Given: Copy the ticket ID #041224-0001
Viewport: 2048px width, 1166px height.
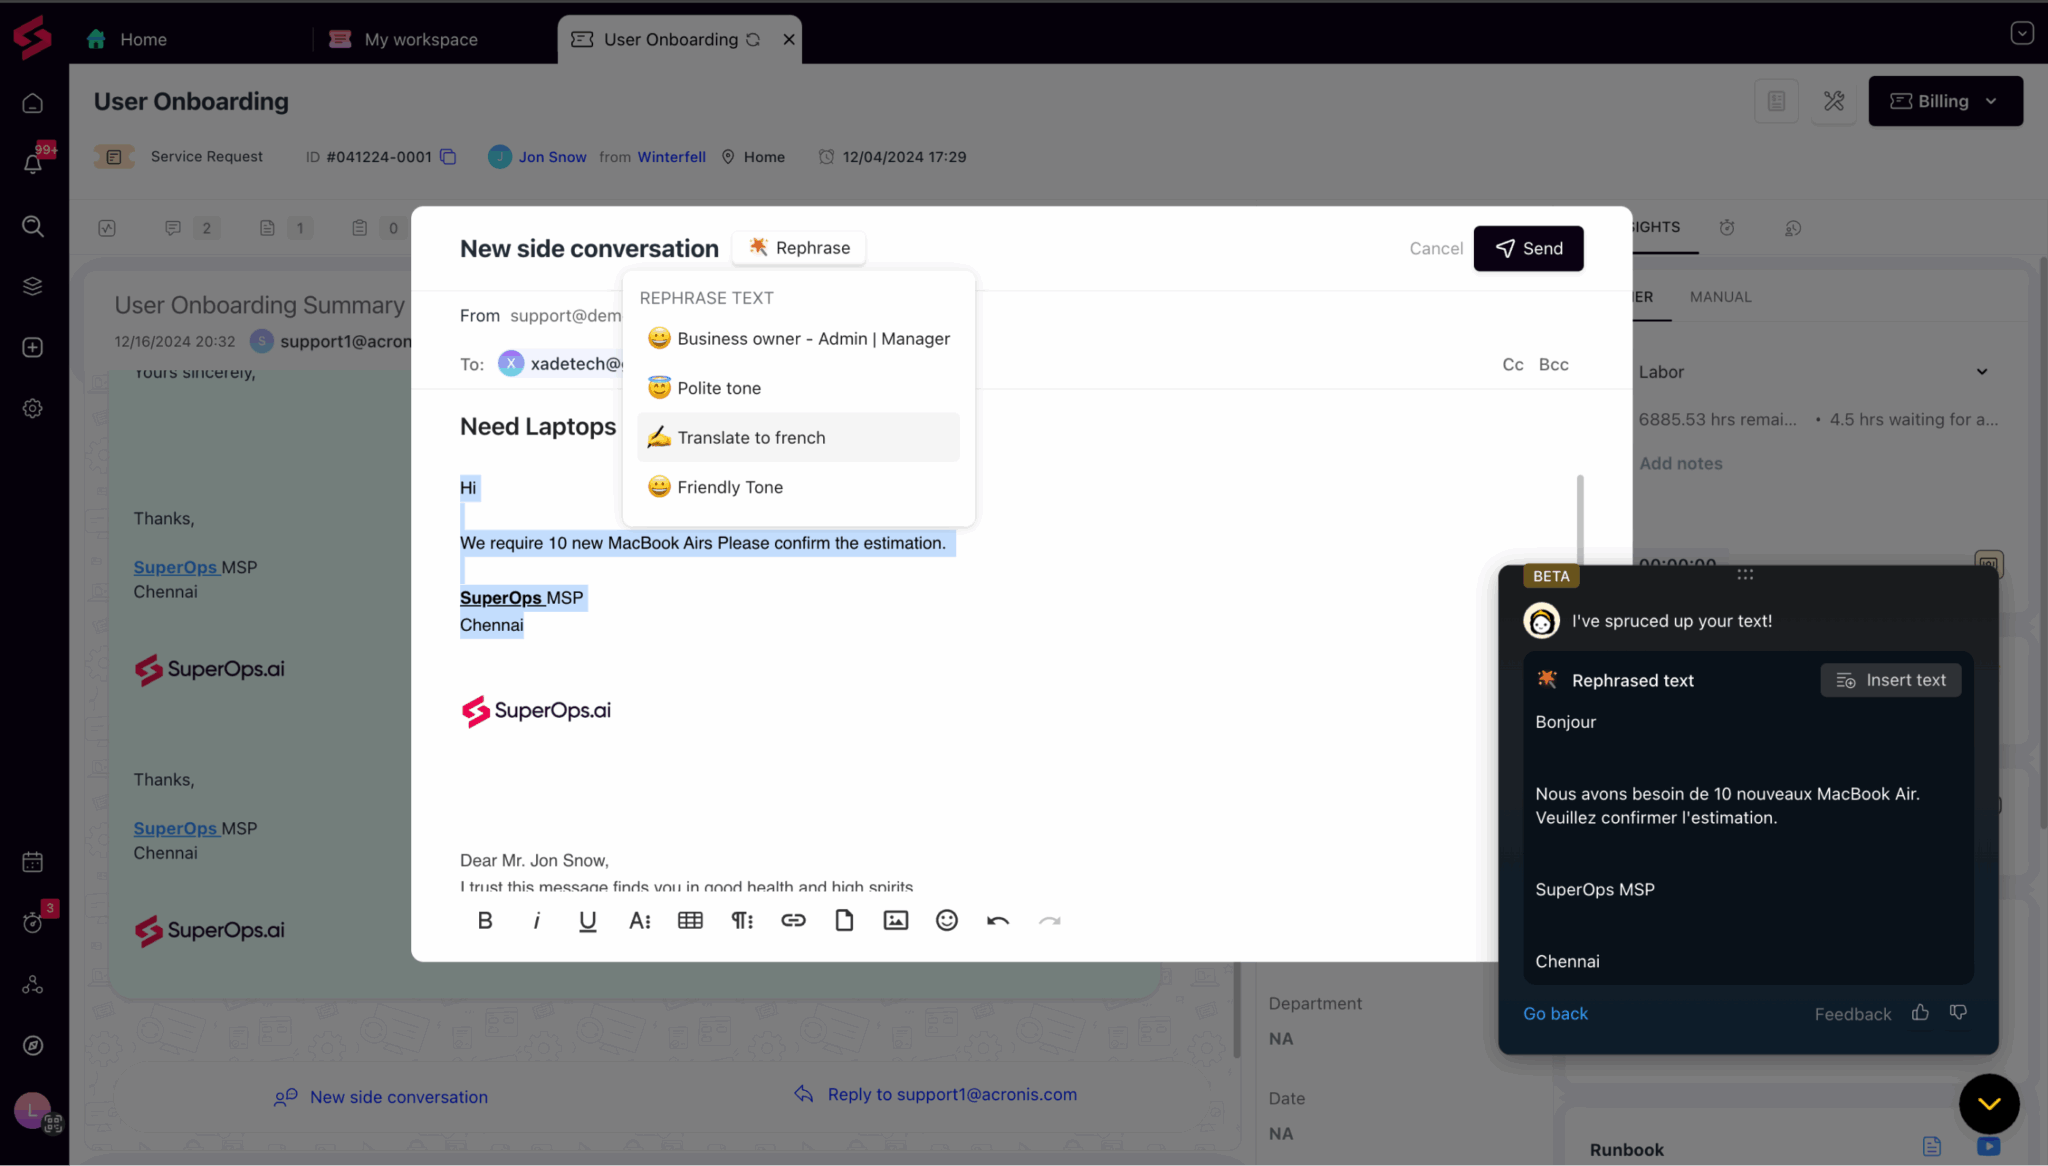Looking at the screenshot, I should coord(448,157).
